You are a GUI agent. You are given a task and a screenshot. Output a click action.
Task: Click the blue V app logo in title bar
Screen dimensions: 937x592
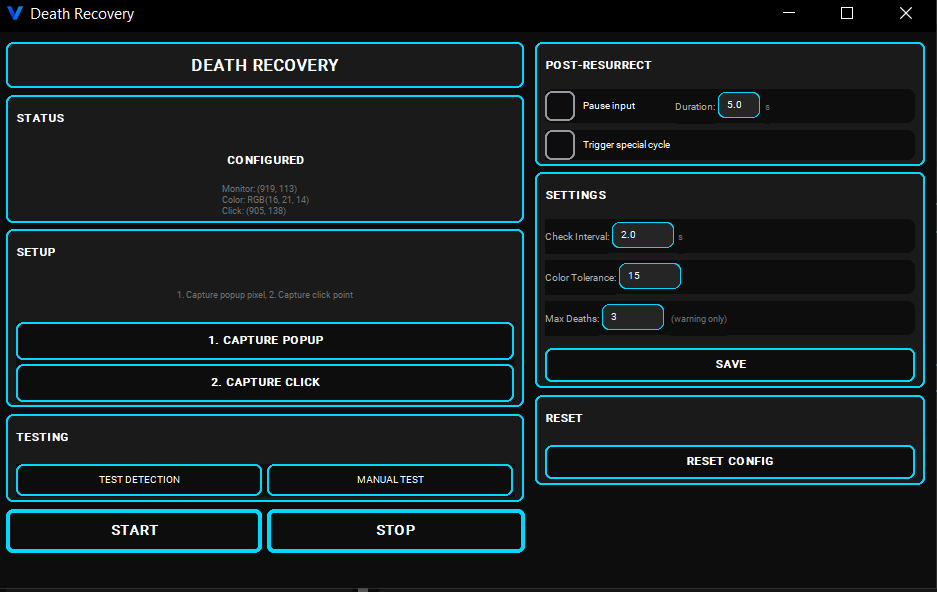(x=14, y=14)
